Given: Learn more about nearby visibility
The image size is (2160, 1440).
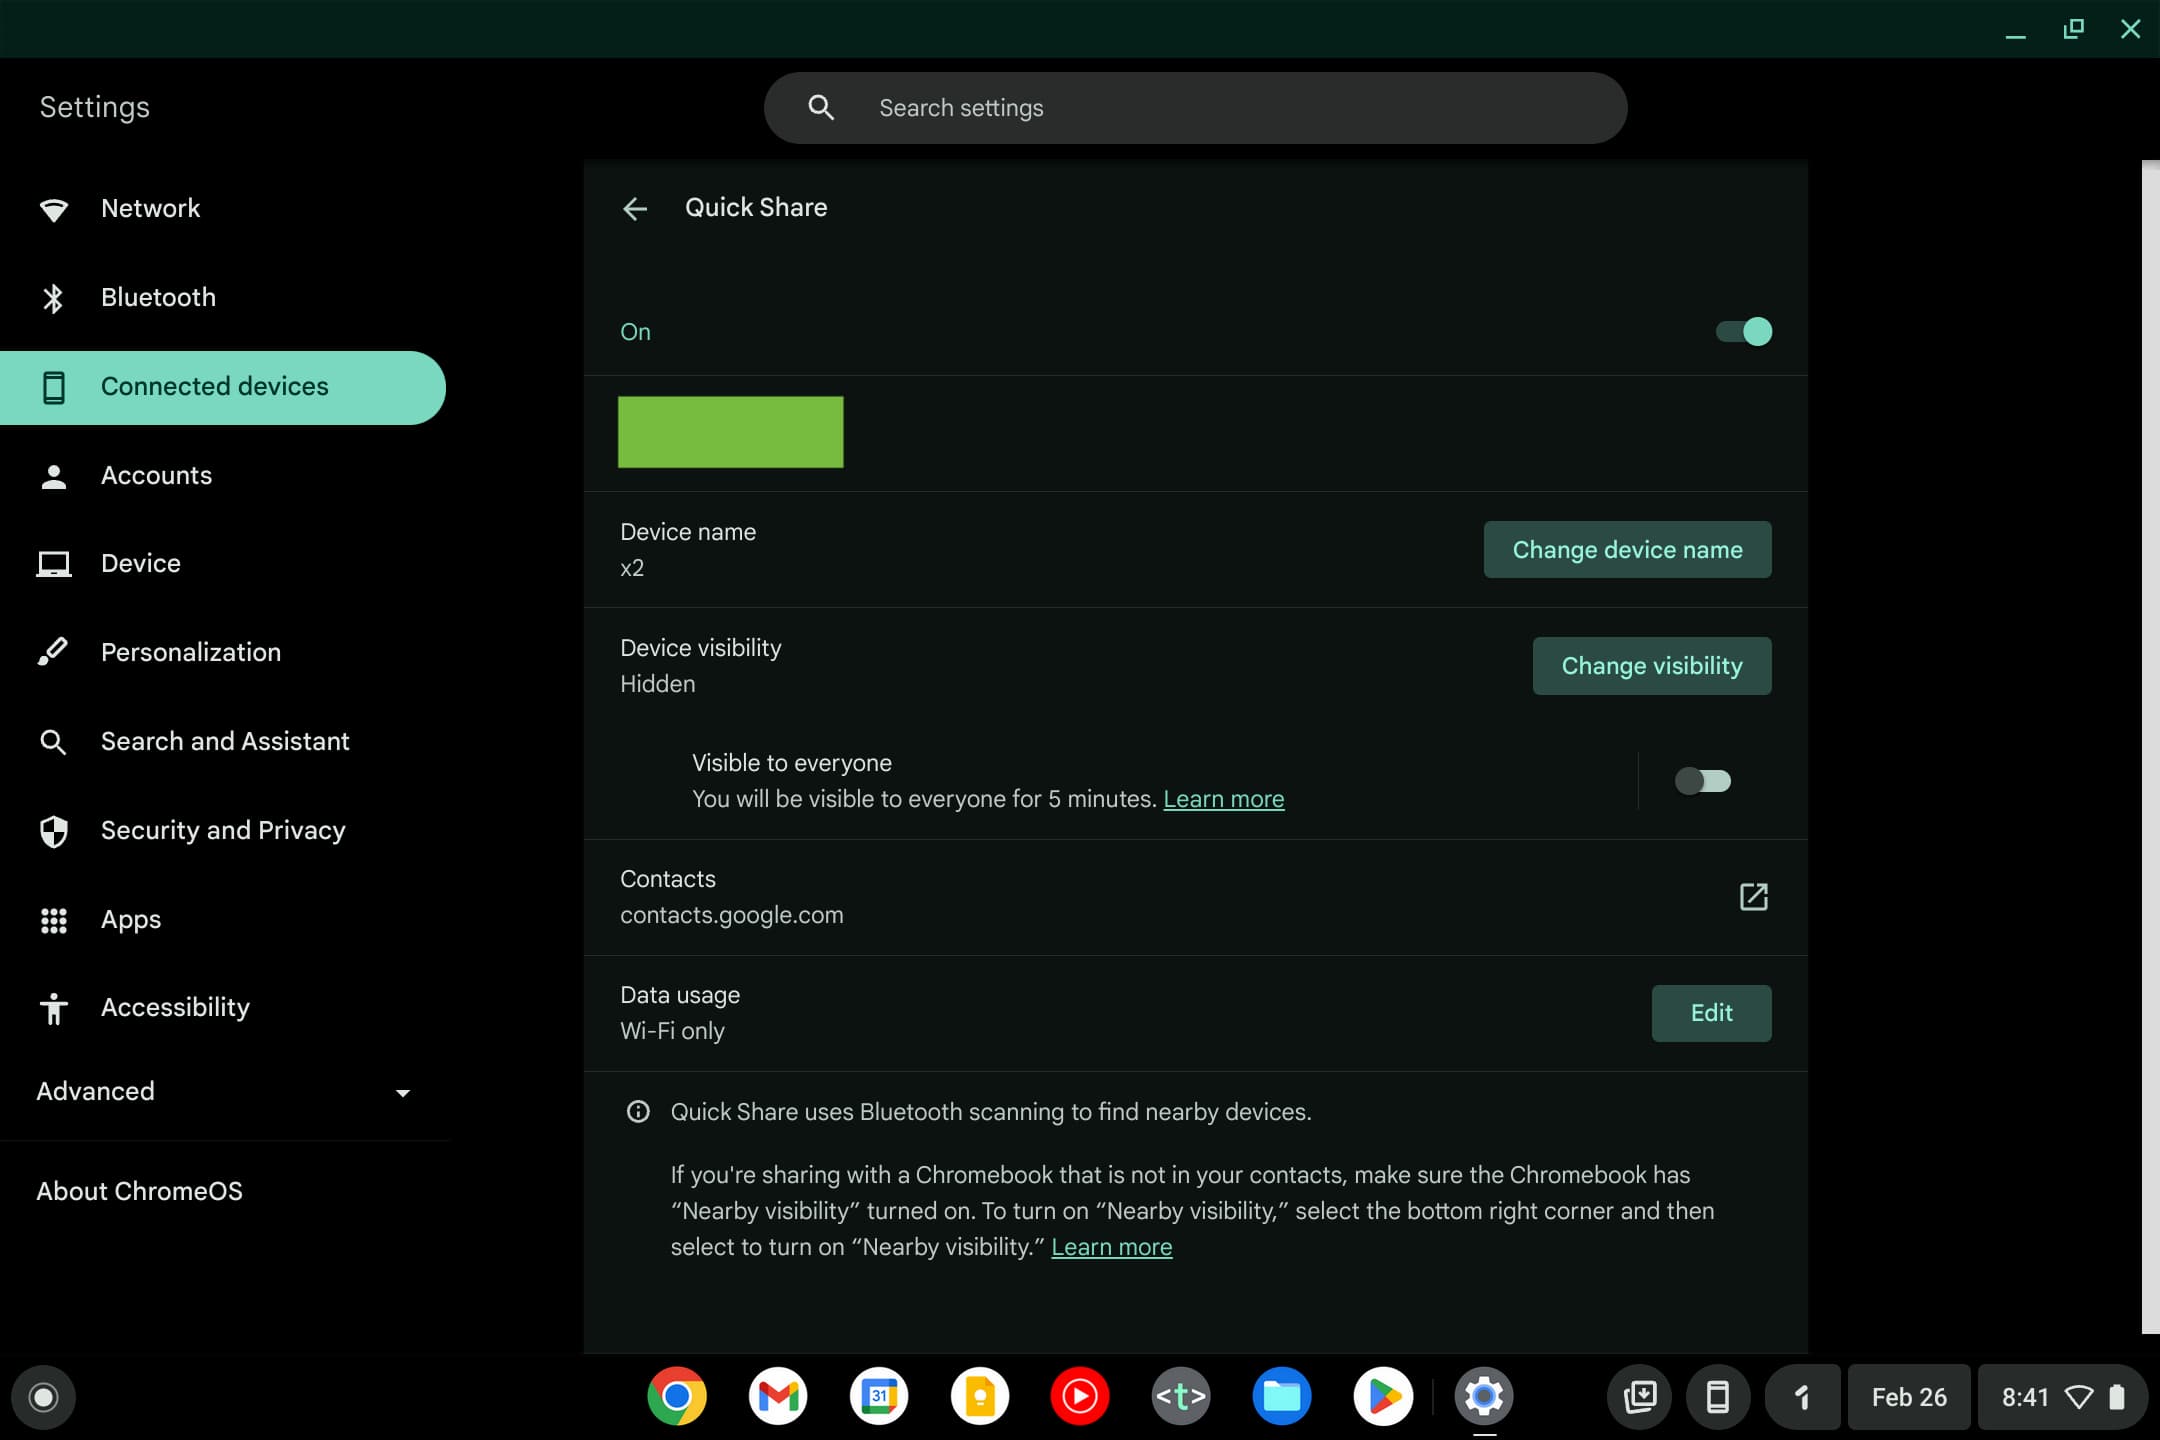Looking at the screenshot, I should coord(1111,1246).
